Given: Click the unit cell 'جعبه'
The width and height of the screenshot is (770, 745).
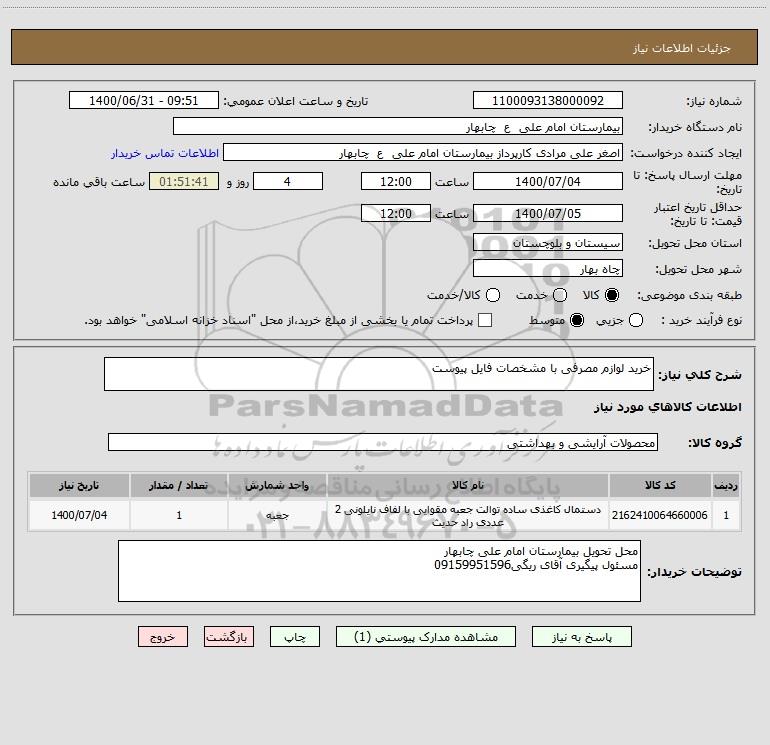Looking at the screenshot, I should [277, 515].
